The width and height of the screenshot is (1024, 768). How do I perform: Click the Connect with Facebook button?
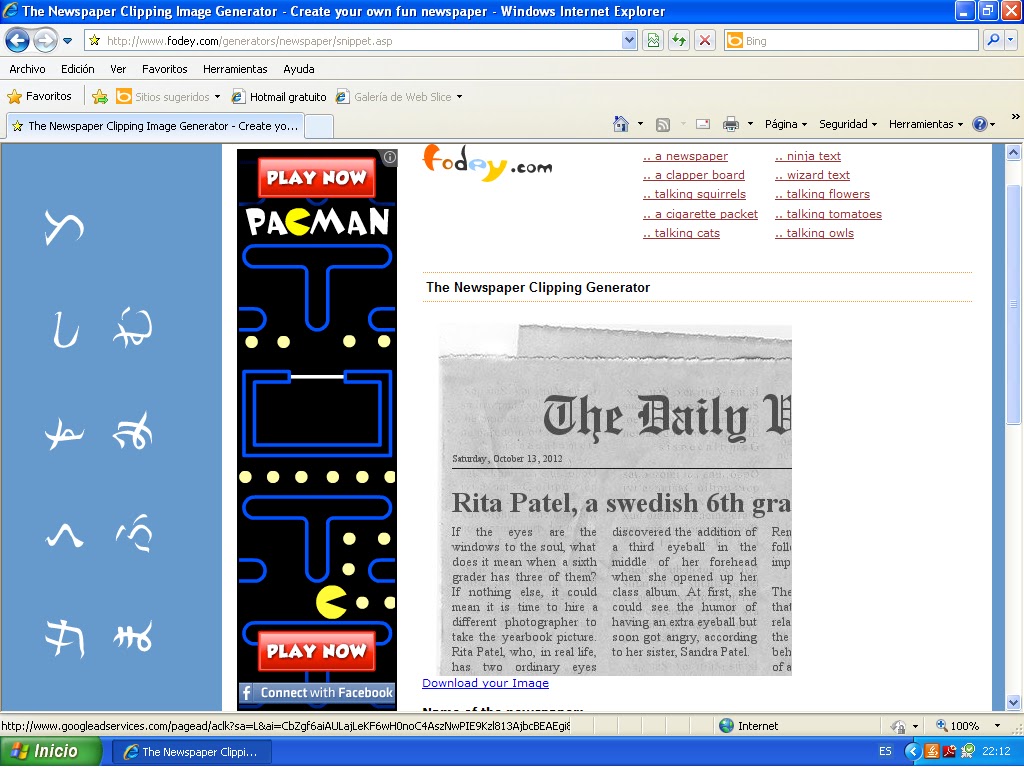317,692
